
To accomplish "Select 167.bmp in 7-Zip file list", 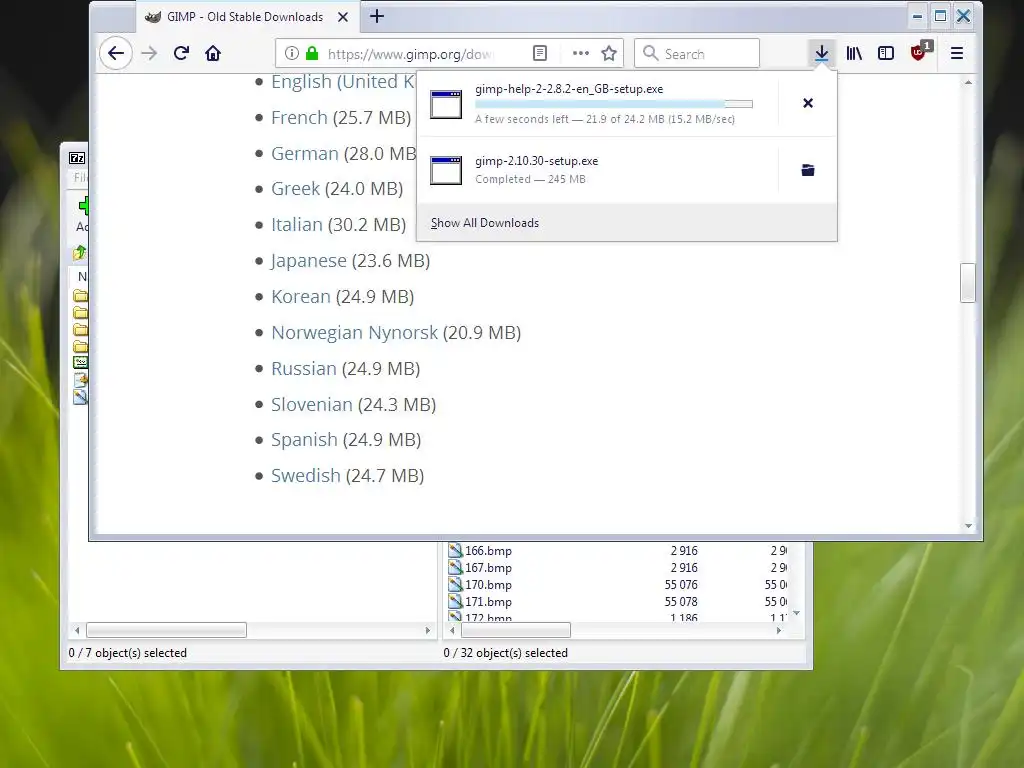I will pos(488,568).
